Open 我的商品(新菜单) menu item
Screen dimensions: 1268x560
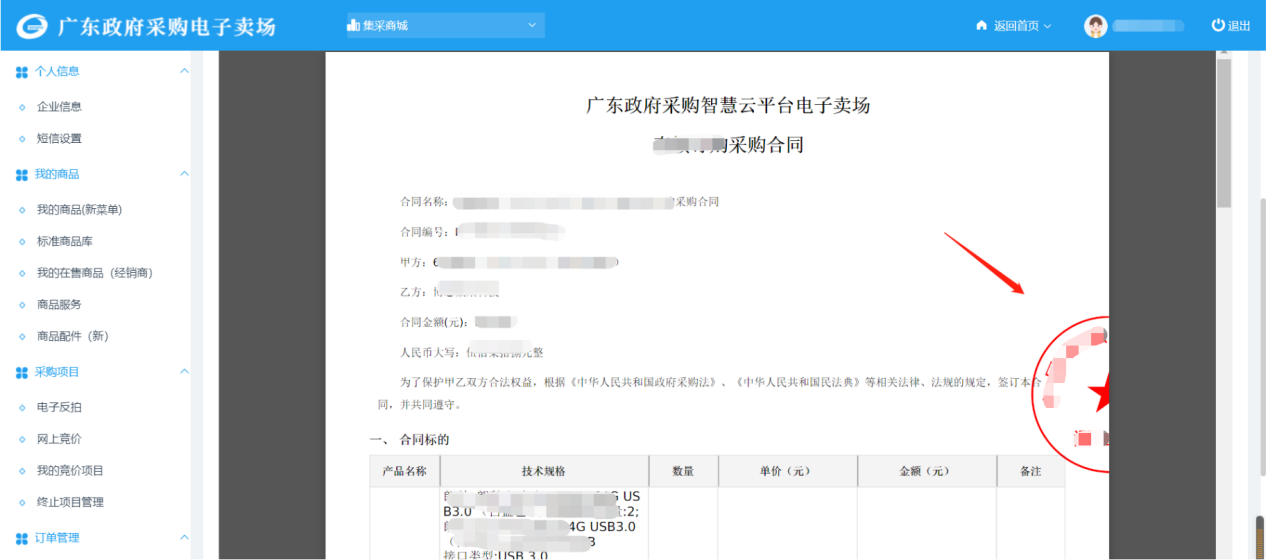(x=79, y=209)
